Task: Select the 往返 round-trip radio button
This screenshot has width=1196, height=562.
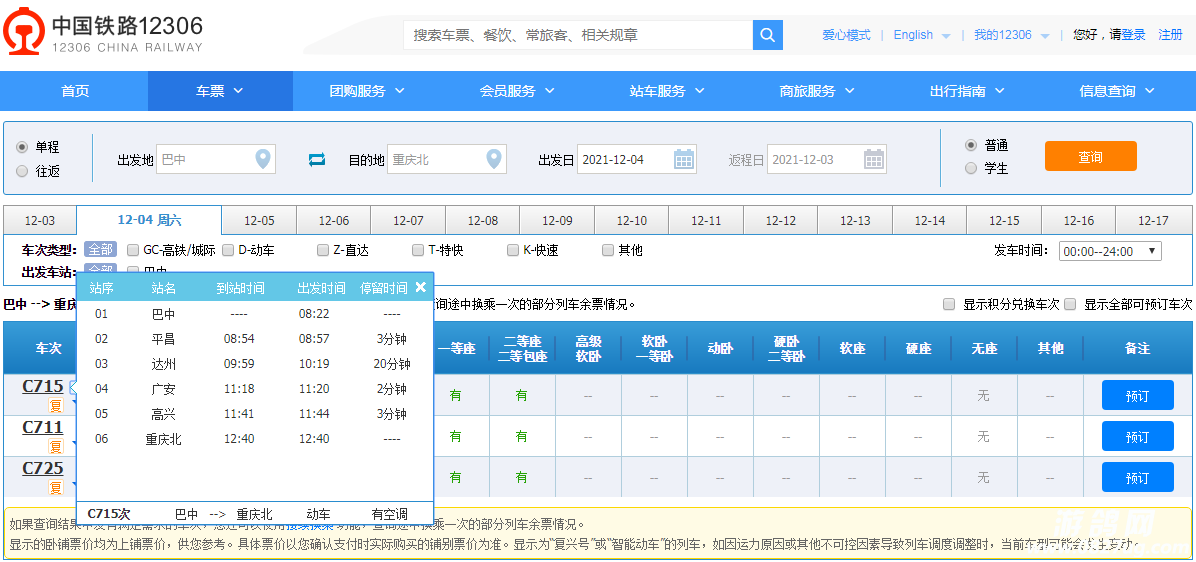Action: pyautogui.click(x=22, y=171)
